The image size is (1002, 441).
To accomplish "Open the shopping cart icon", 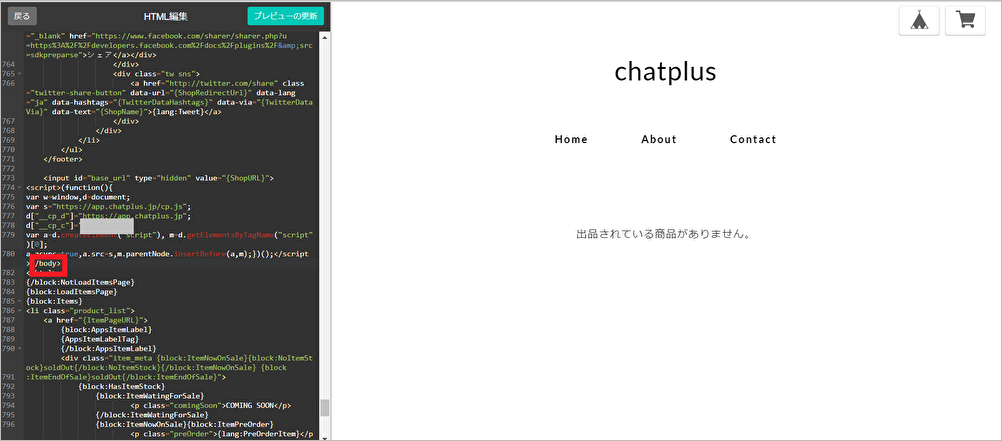I will point(965,21).
